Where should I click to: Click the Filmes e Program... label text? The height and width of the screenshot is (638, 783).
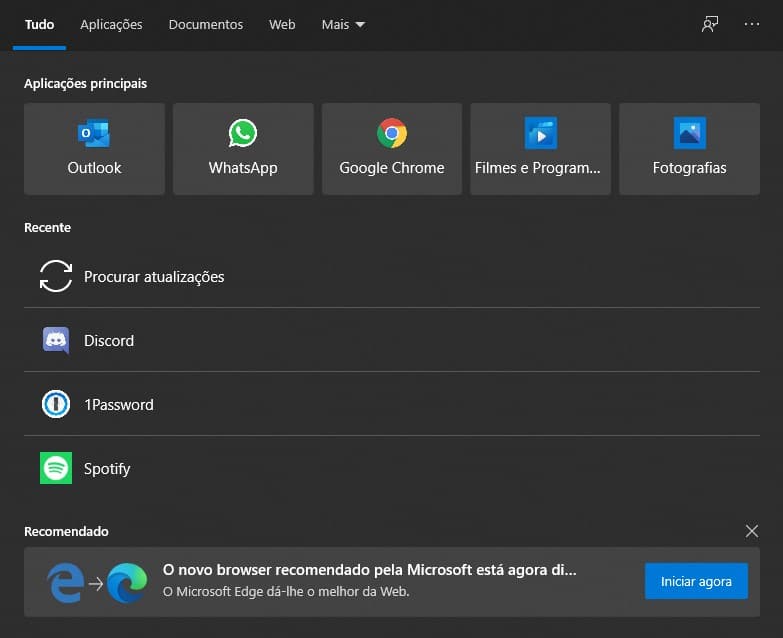(538, 168)
